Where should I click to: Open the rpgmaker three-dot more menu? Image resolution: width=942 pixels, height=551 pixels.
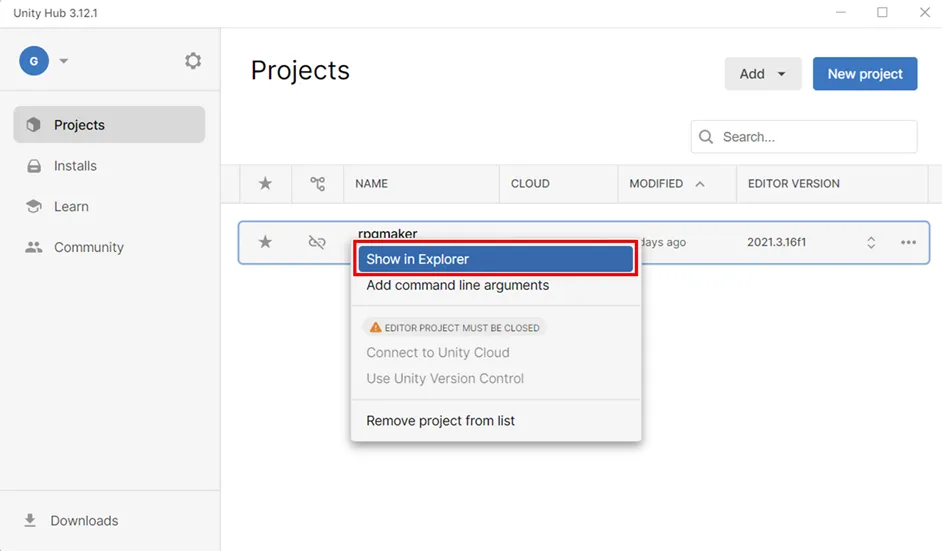coord(908,242)
